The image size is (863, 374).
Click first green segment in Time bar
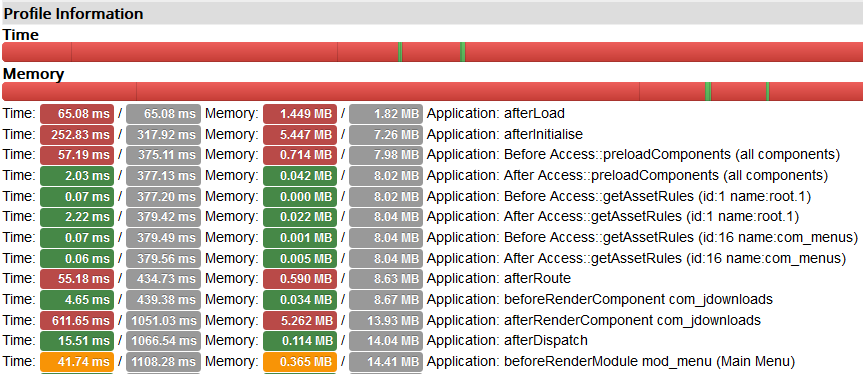(x=400, y=52)
